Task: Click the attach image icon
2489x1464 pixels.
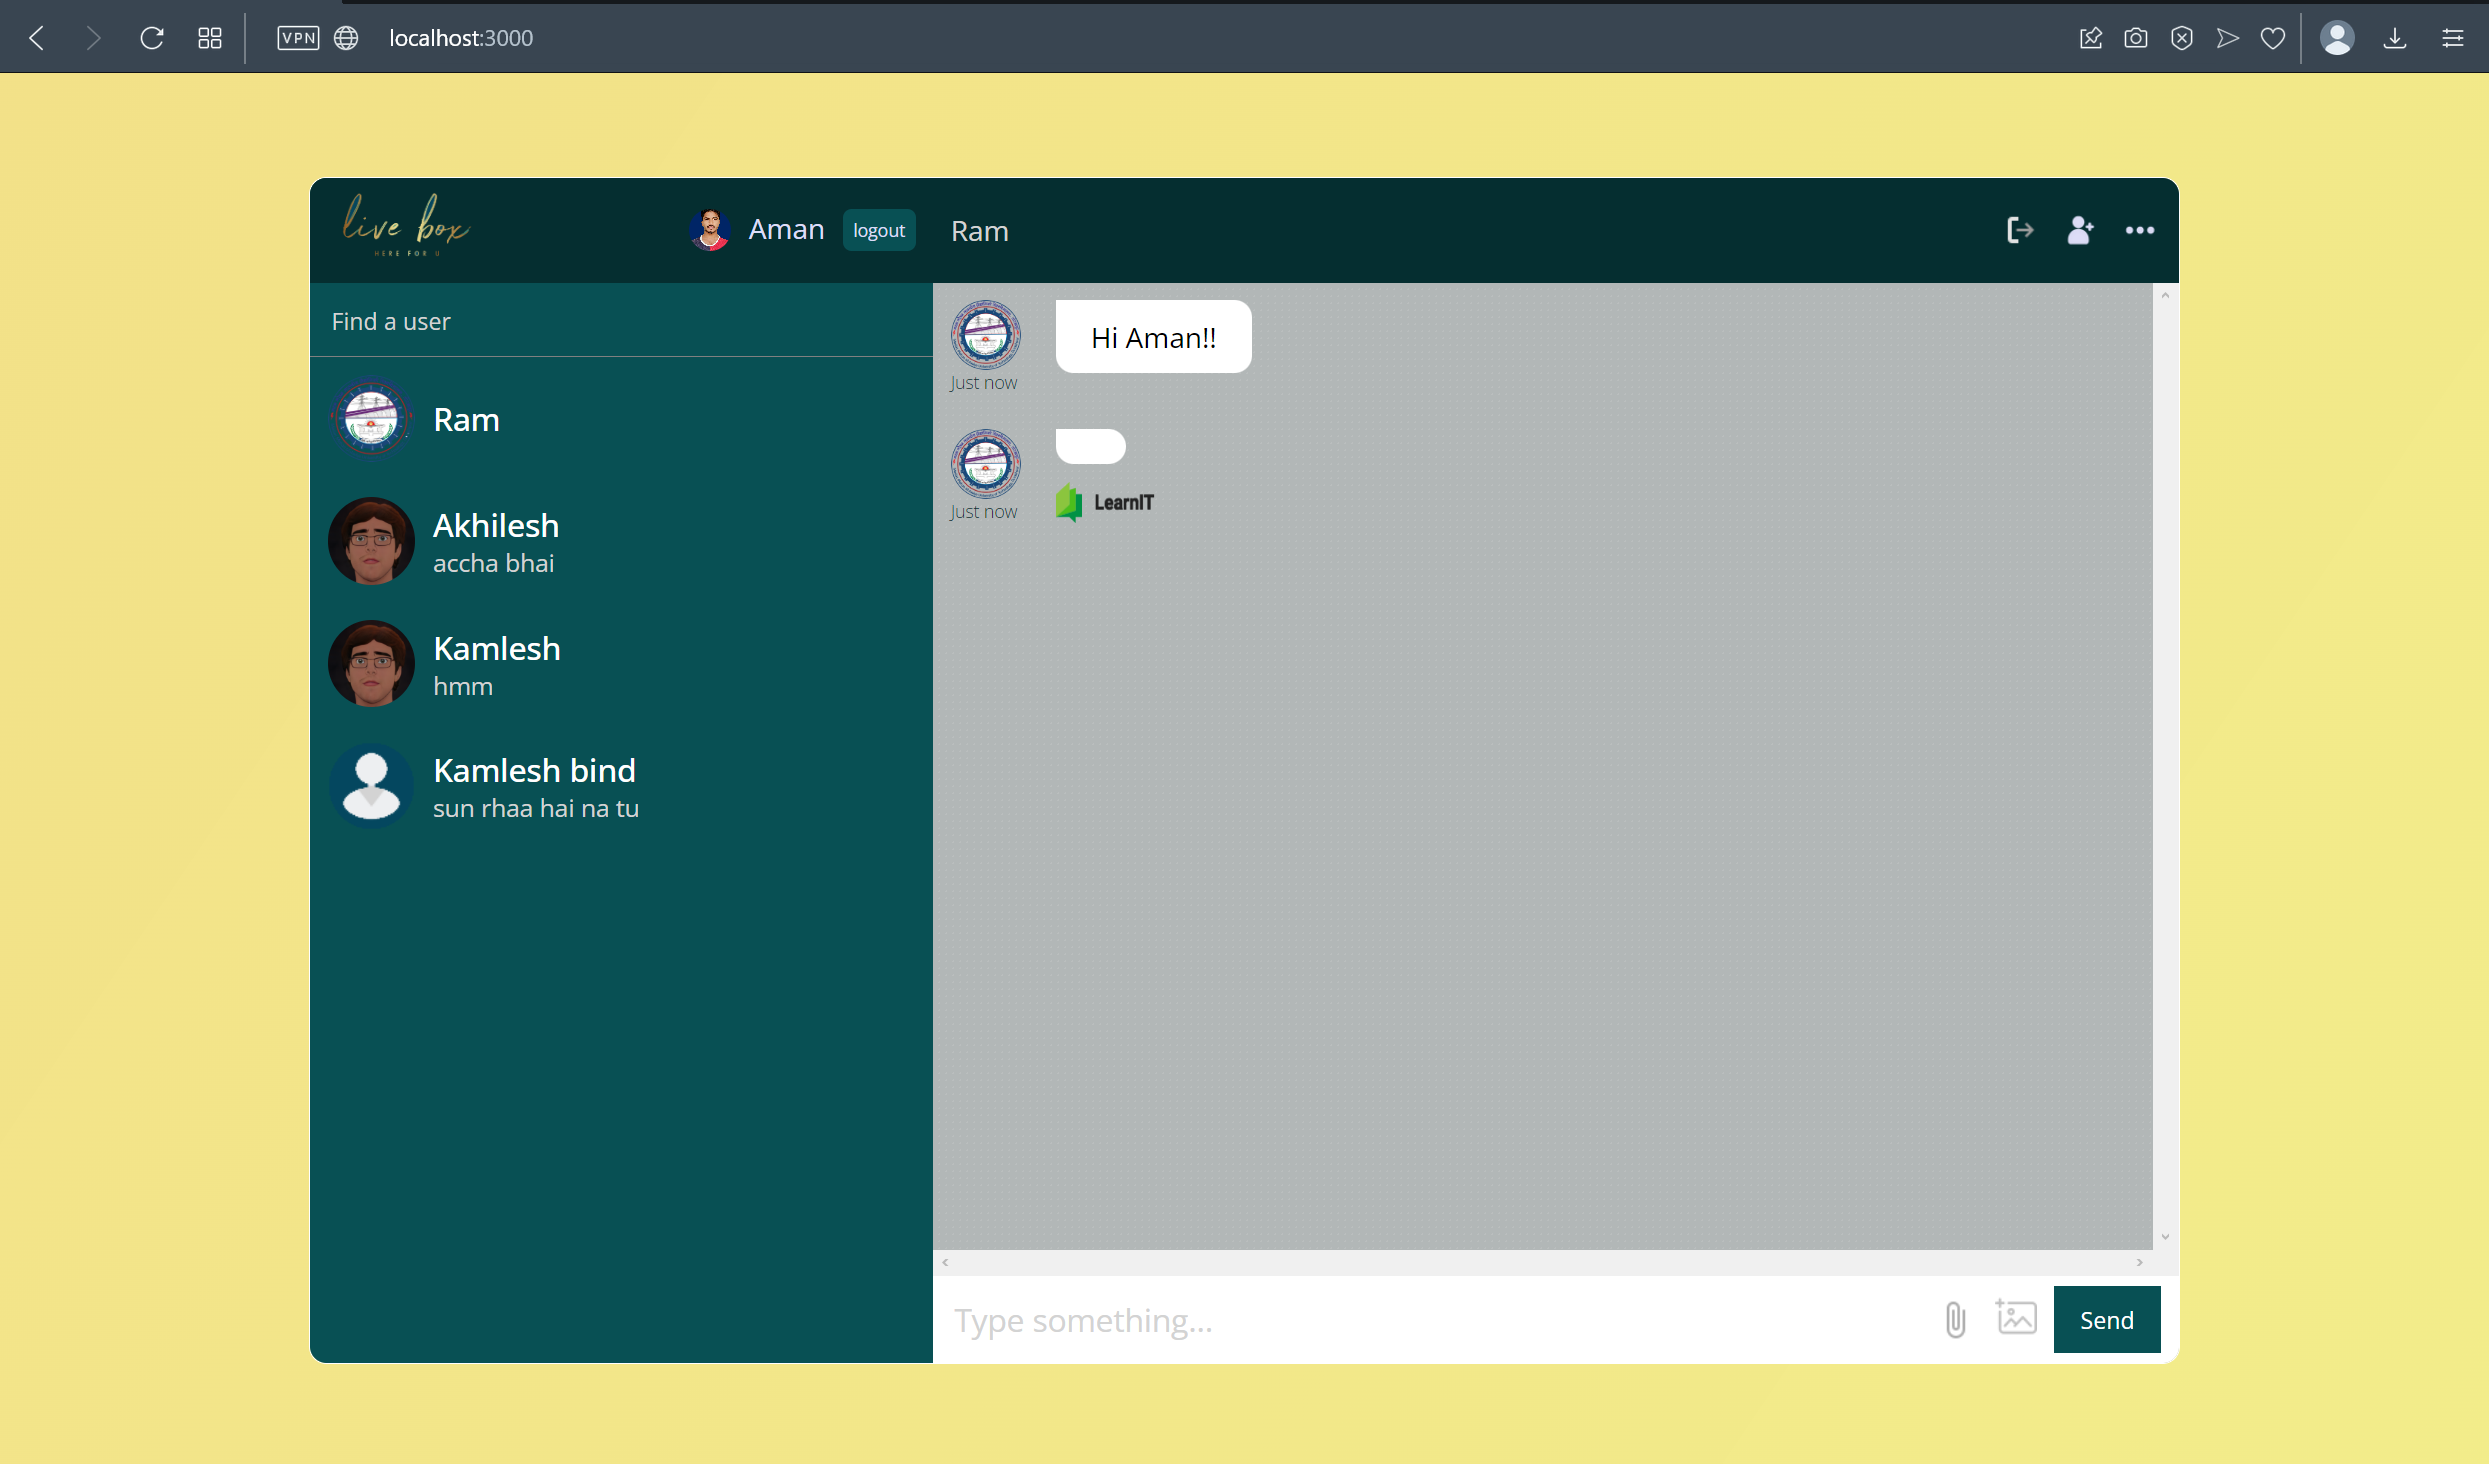Action: [x=2015, y=1319]
